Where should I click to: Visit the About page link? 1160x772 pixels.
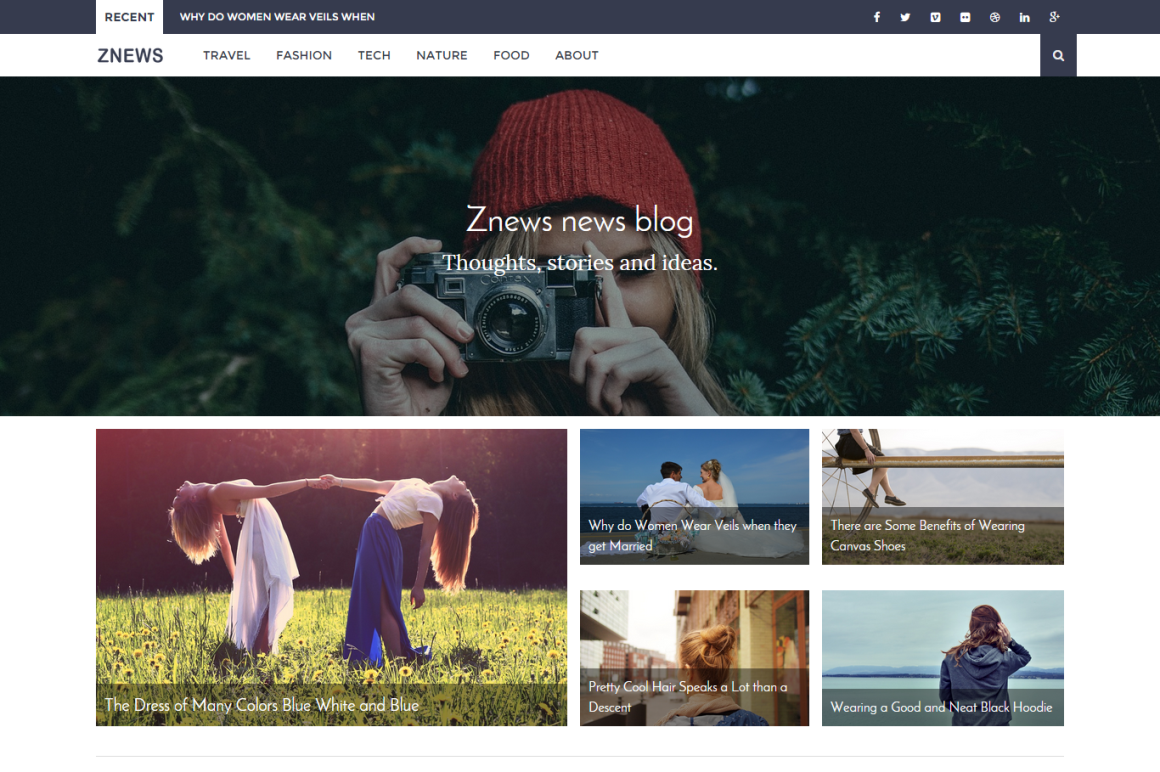[577, 56]
